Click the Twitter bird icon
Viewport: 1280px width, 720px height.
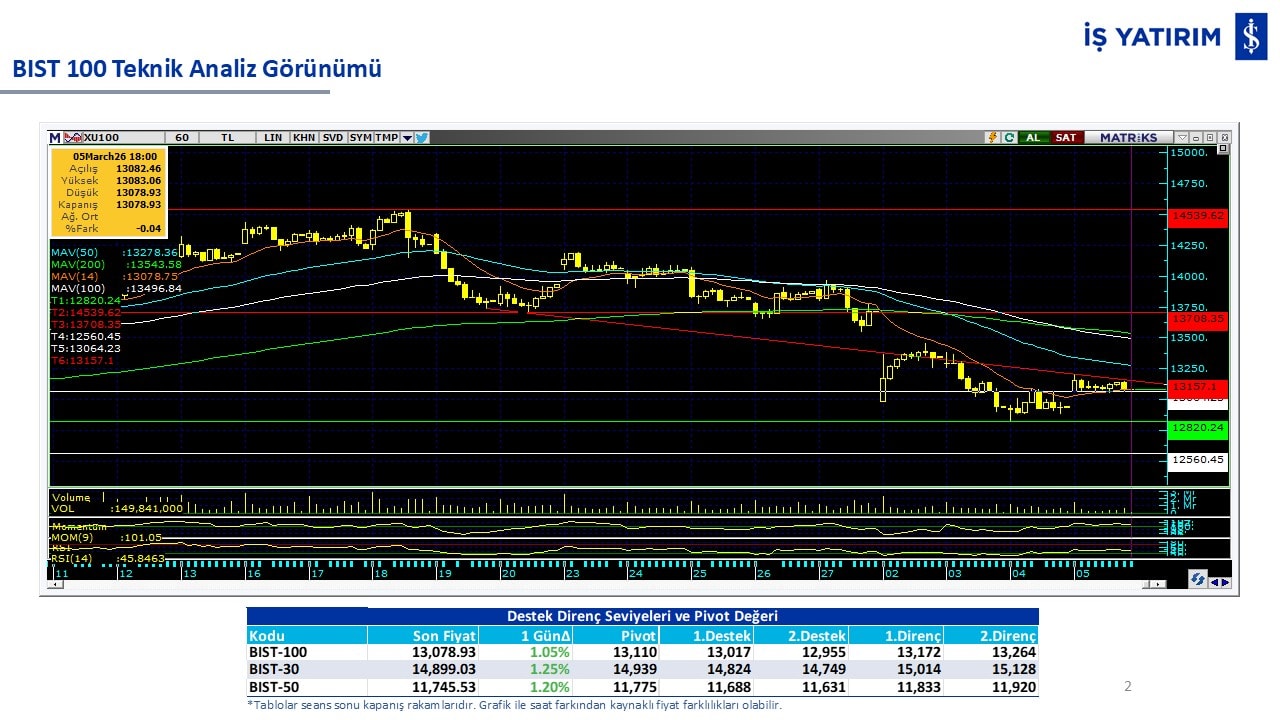(422, 137)
